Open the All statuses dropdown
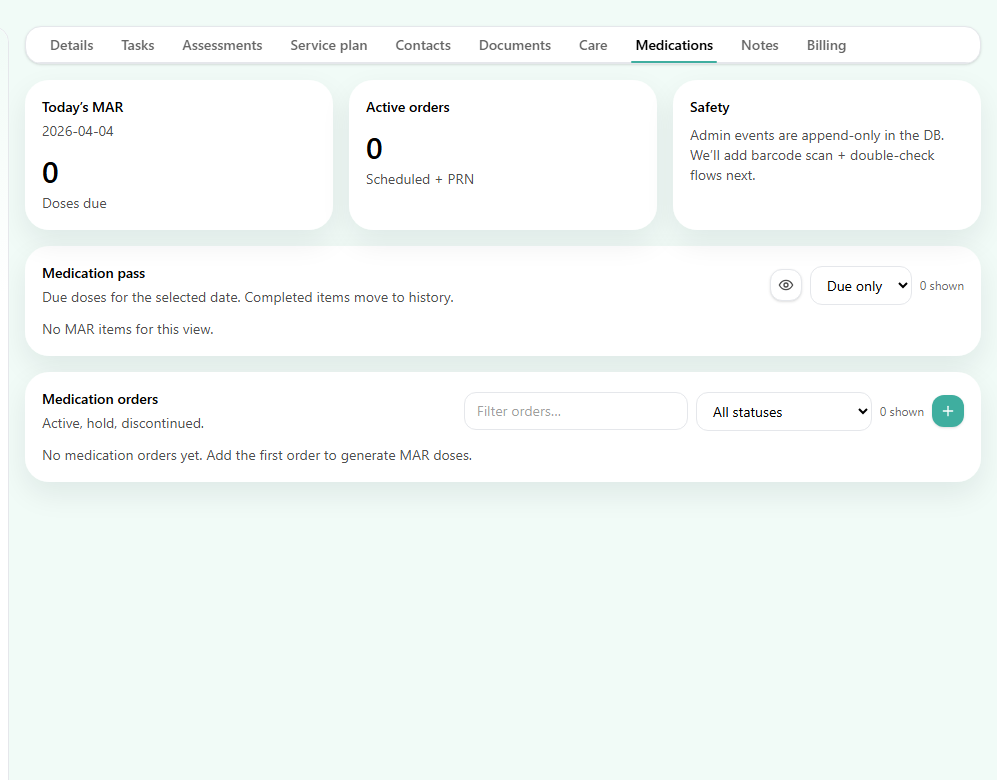 pos(783,411)
